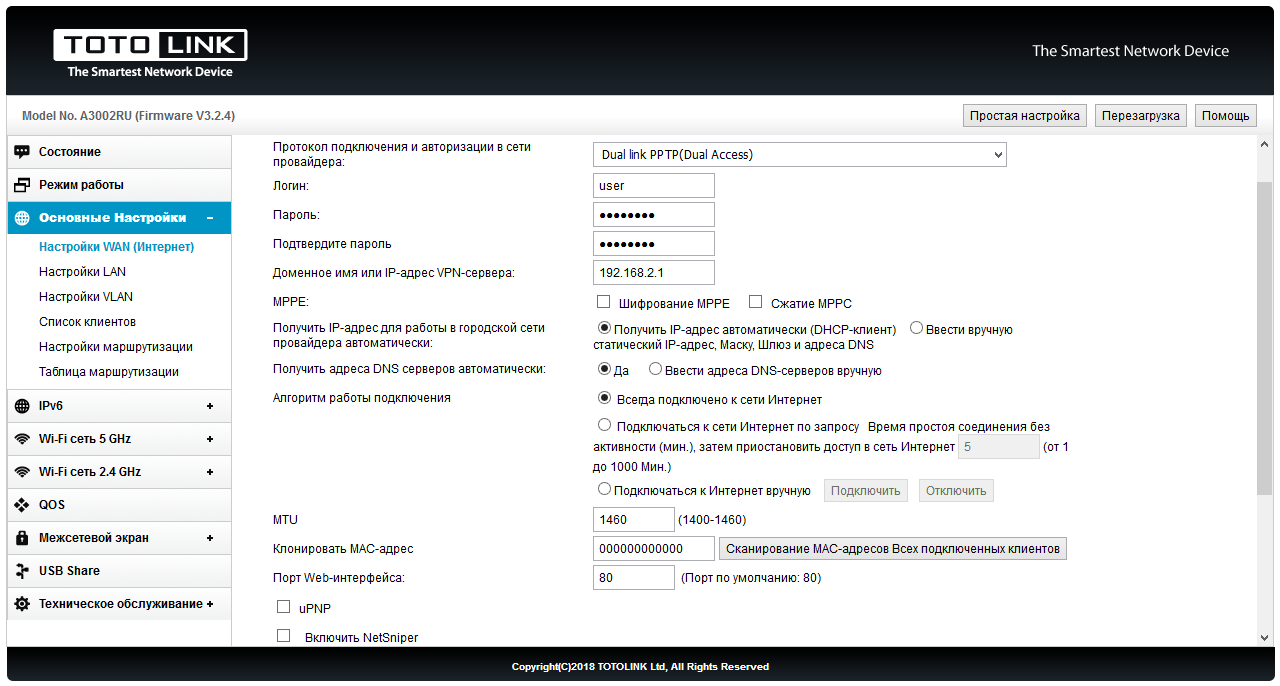This screenshot has width=1280, height=686.
Task: Click Перезагрузка button
Action: tap(1141, 116)
